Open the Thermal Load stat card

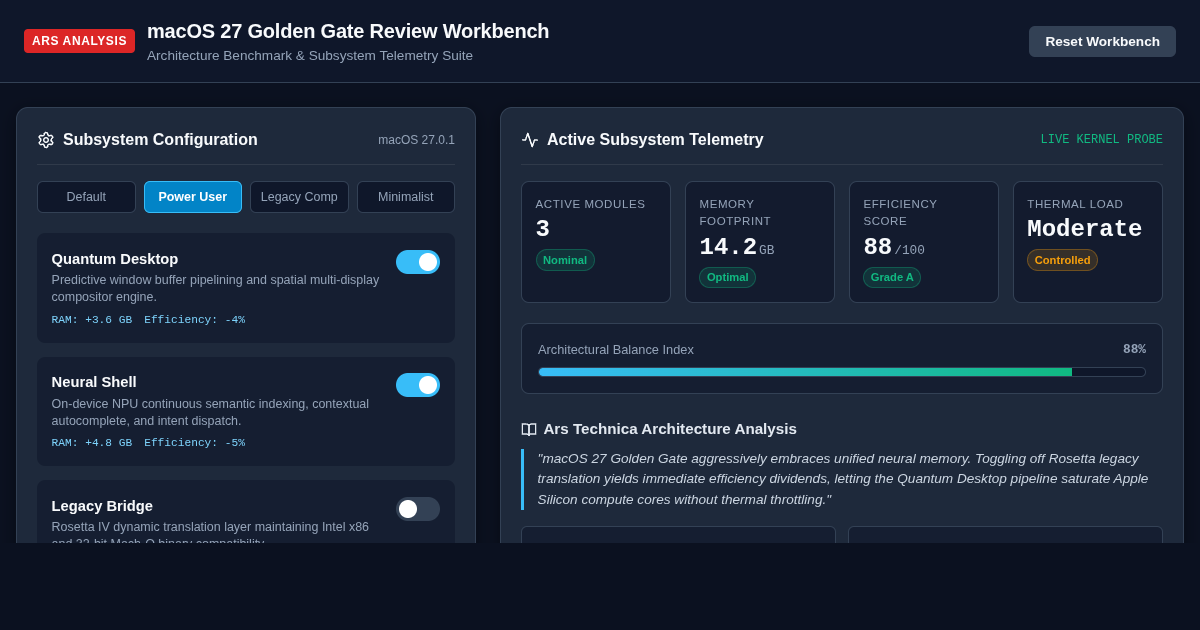point(1088,242)
